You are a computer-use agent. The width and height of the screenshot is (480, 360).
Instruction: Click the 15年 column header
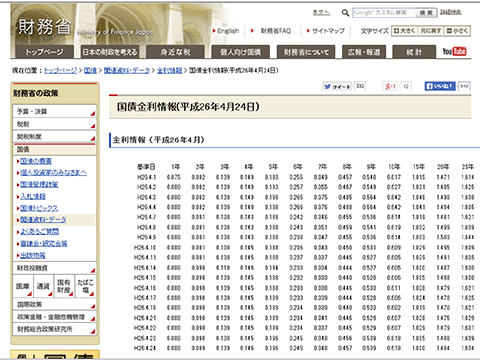point(419,167)
